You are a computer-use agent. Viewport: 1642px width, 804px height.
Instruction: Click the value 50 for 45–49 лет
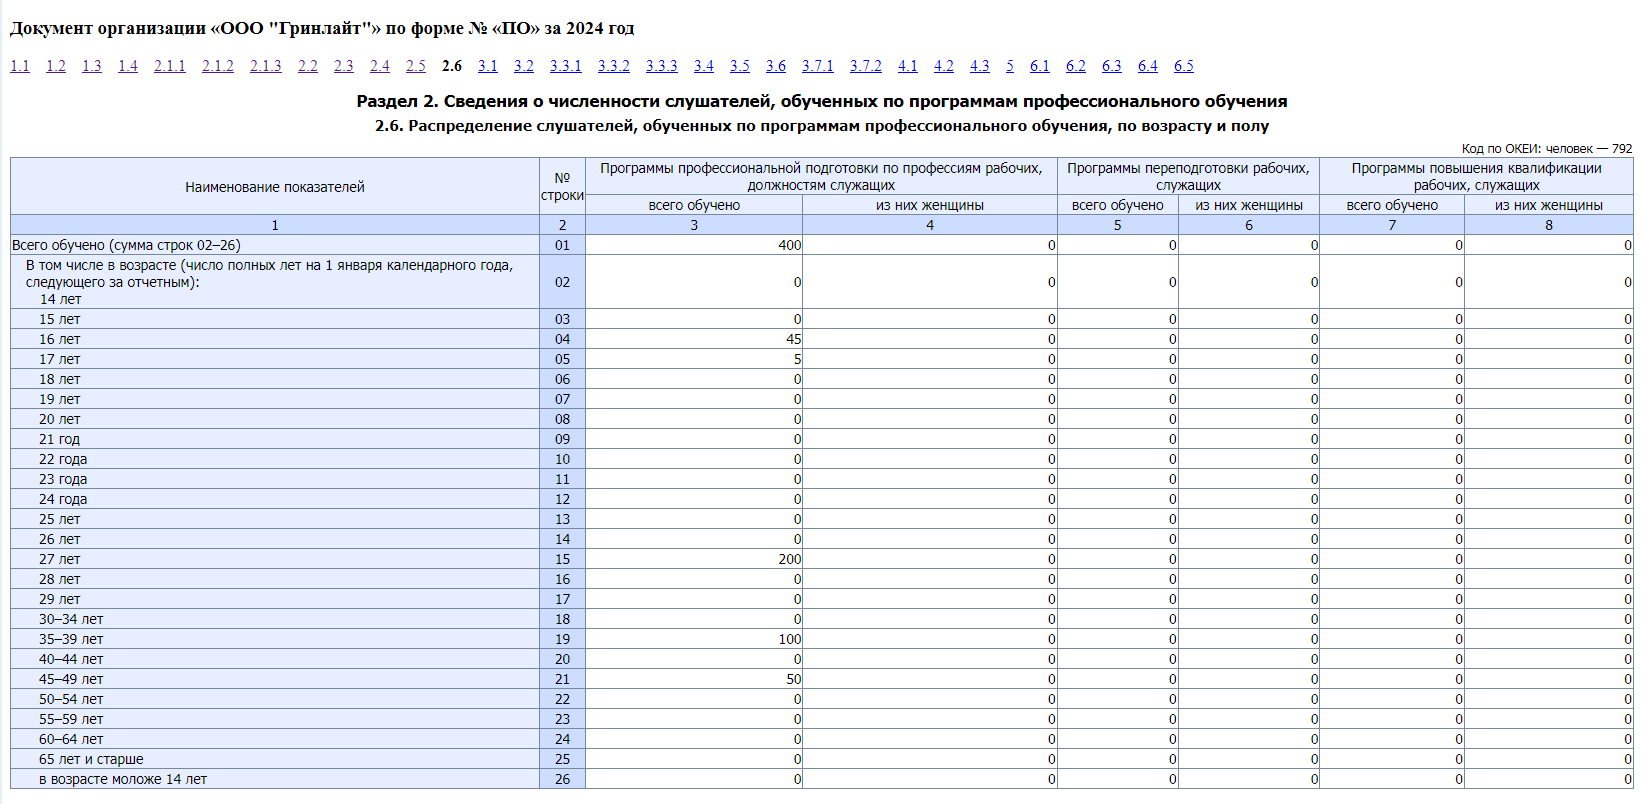[794, 679]
